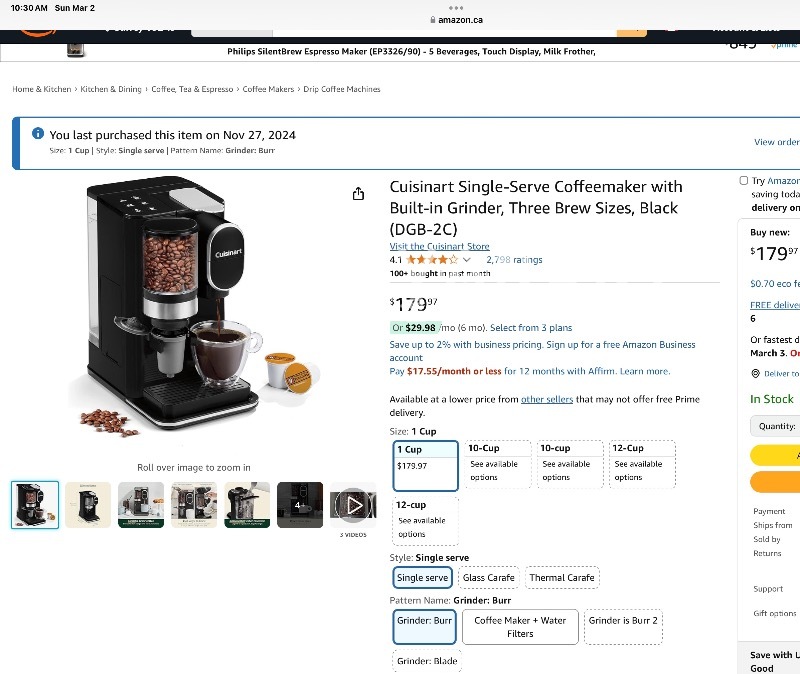
Task: Click the info icon in purchase banner
Action: [x=38, y=134]
